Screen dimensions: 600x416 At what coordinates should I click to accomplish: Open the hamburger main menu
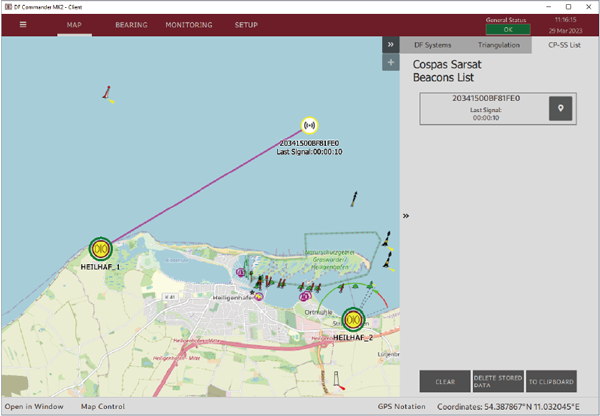[x=22, y=24]
